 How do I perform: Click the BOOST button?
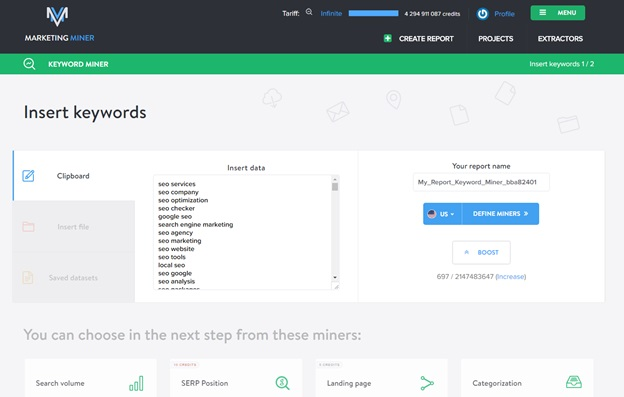pyautogui.click(x=481, y=252)
